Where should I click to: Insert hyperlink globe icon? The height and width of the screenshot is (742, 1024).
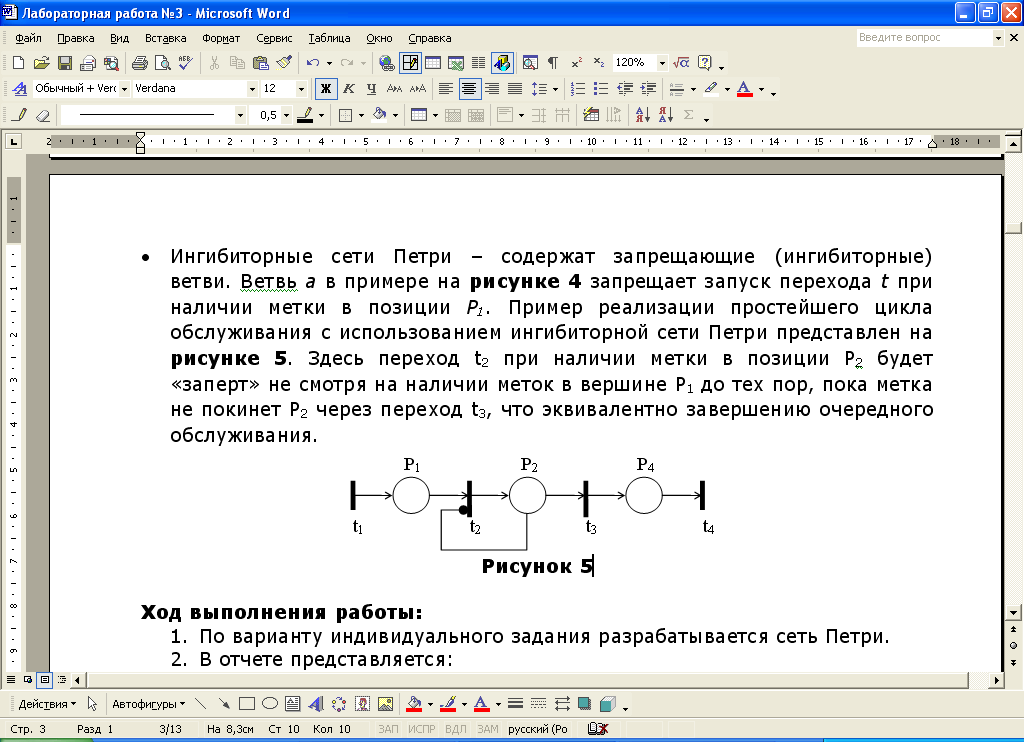387,63
